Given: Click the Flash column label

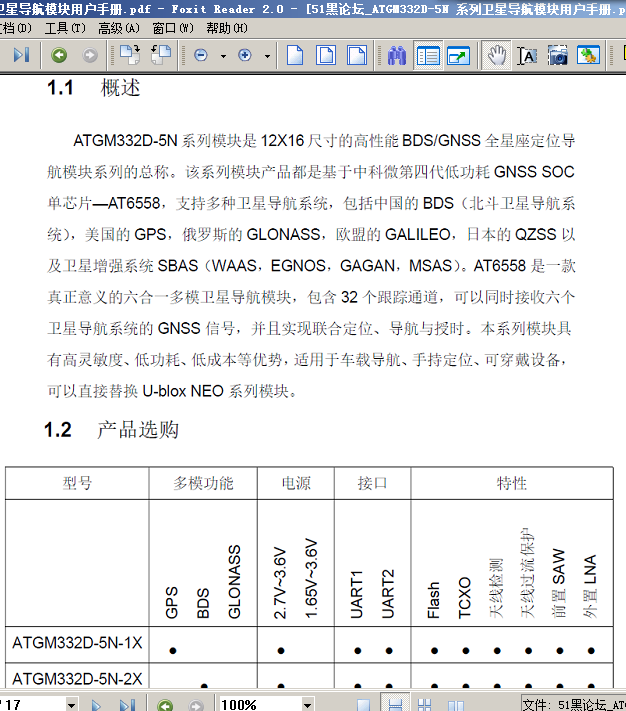Looking at the screenshot, I should point(433,600).
